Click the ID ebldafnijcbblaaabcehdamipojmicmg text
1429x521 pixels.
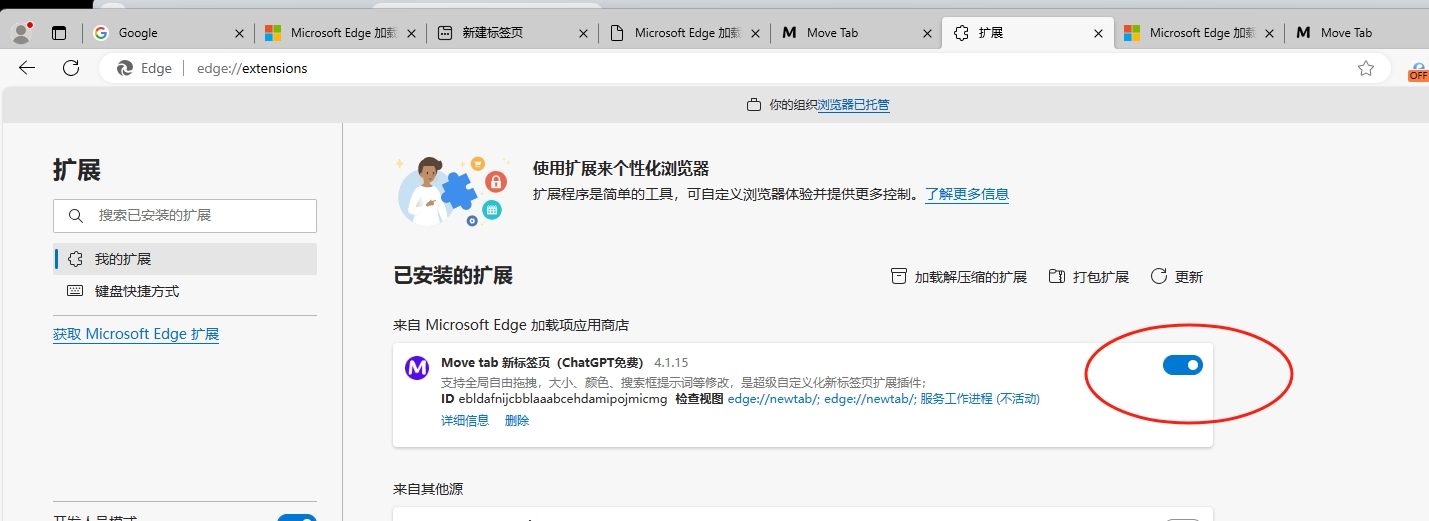[554, 399]
